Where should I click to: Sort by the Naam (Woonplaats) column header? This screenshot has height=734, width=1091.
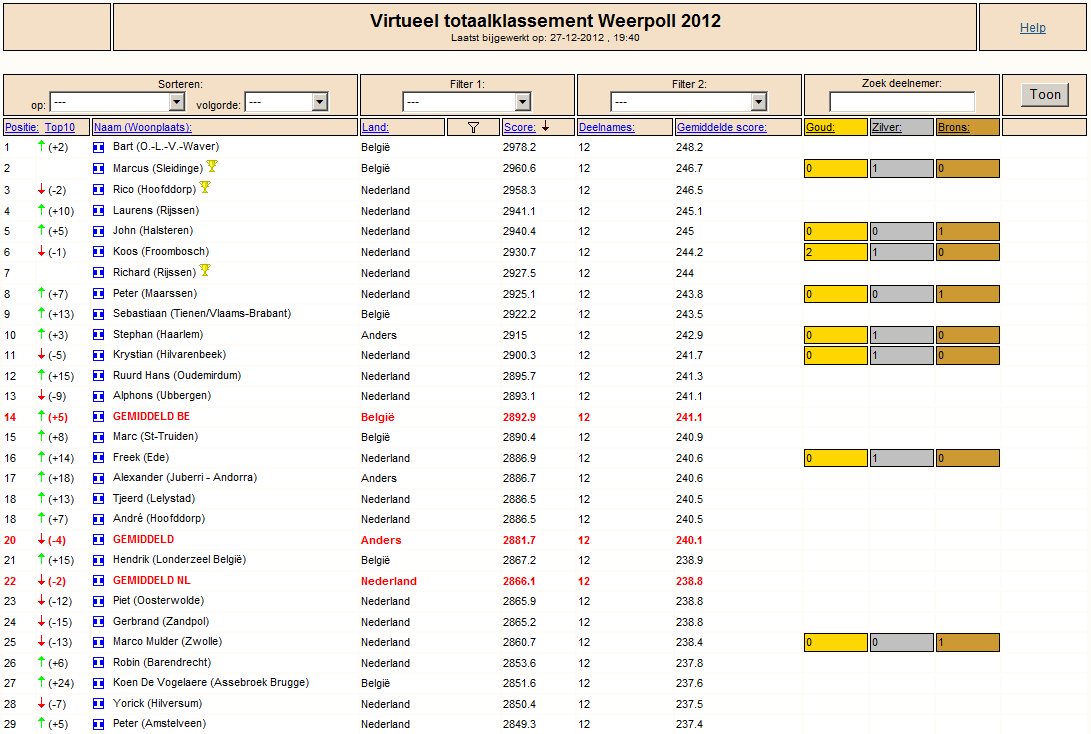point(143,127)
